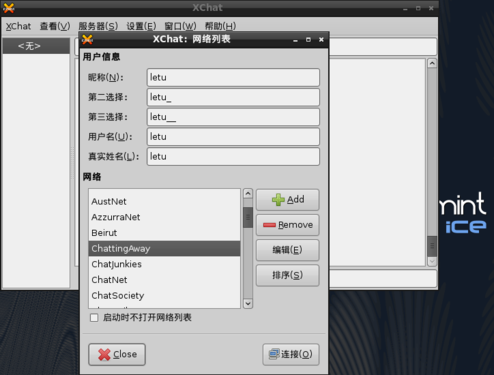Close the network list dialog via title bar X

[321, 40]
